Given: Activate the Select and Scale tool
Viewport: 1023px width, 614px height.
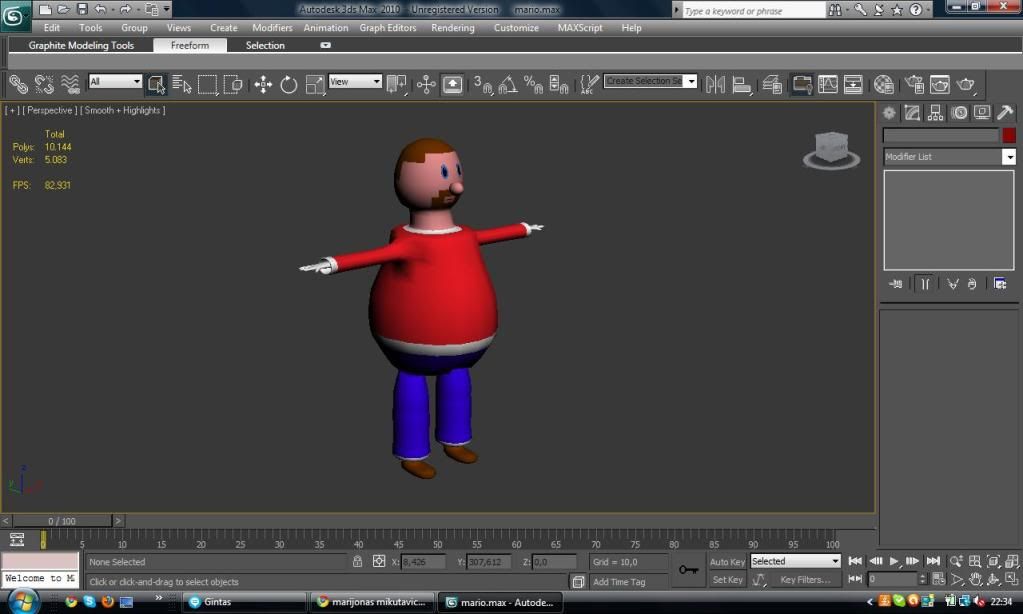Looking at the screenshot, I should point(314,84).
